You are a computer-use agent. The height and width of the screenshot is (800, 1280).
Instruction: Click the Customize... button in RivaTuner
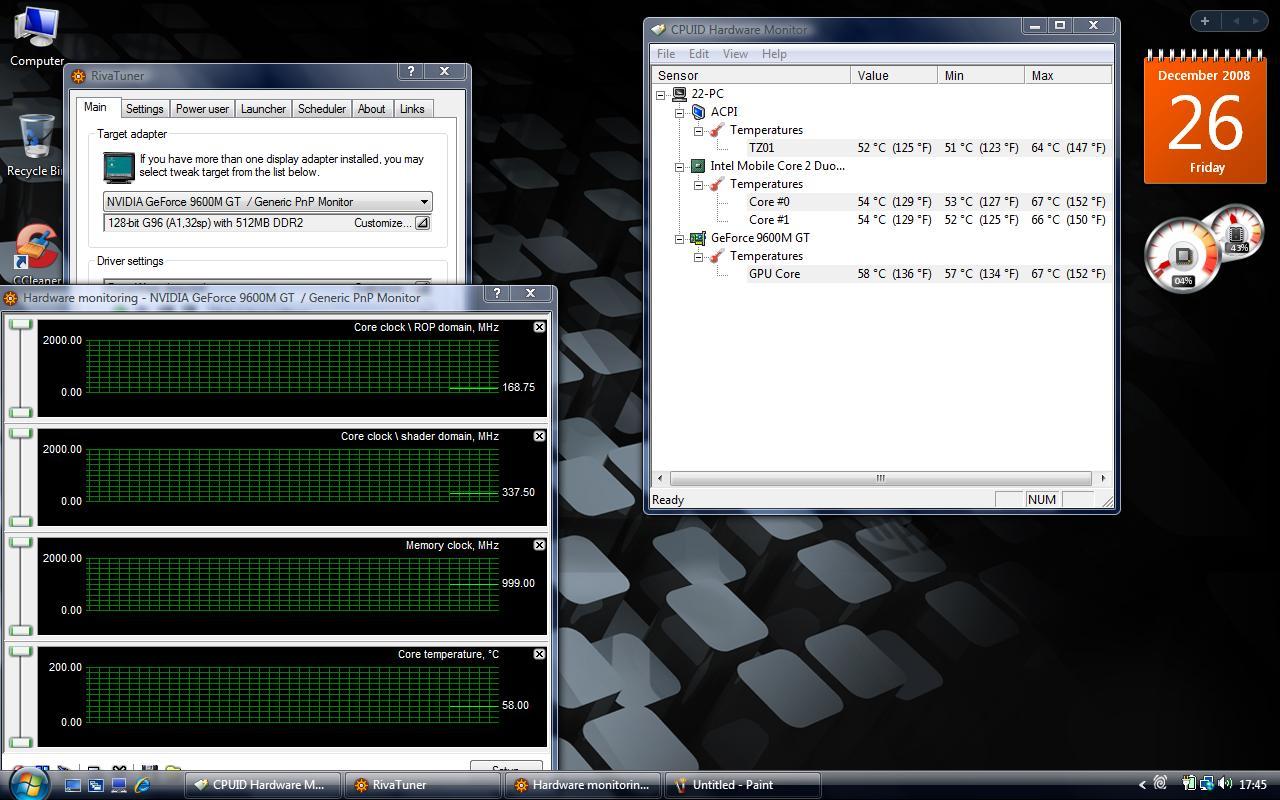tap(382, 223)
